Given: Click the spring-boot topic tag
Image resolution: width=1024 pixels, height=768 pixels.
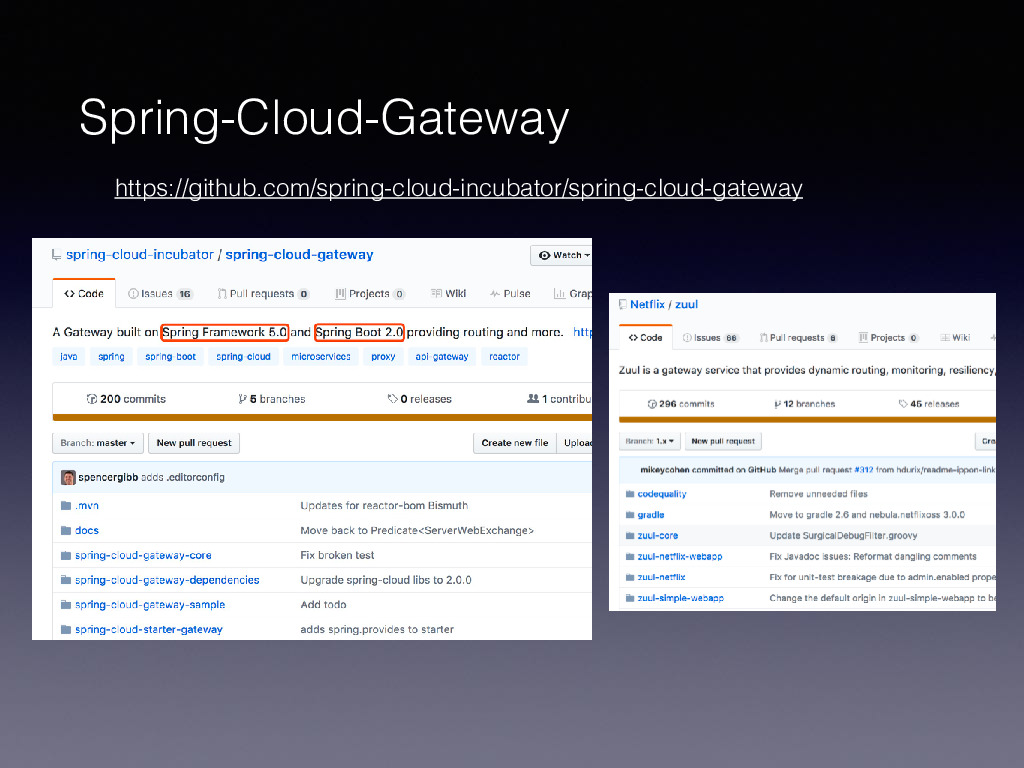Looking at the screenshot, I should point(170,357).
